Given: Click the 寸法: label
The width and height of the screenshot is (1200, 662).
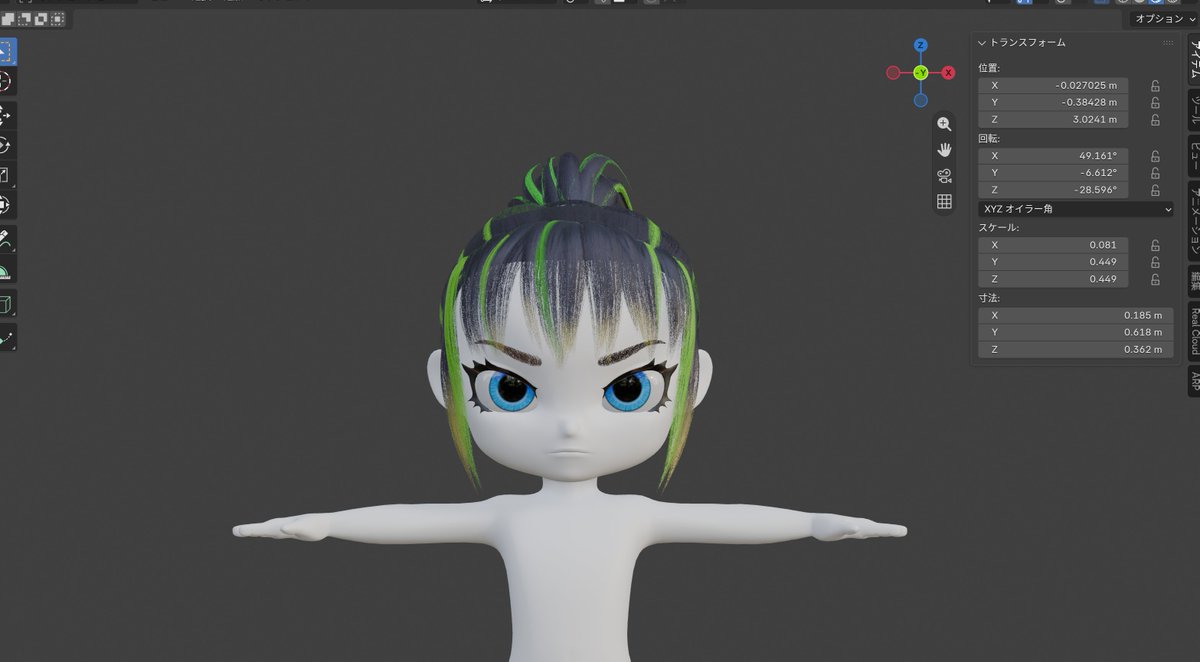Looking at the screenshot, I should (x=989, y=298).
